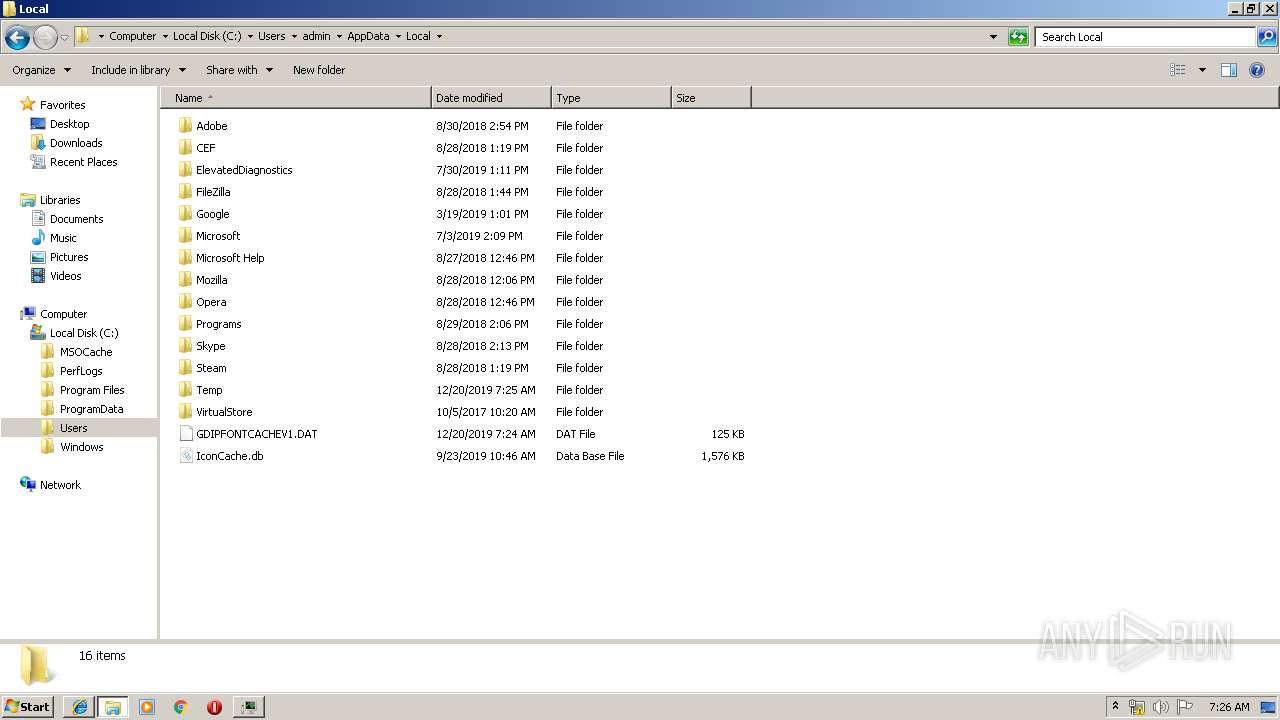1280x720 pixels.
Task: Select Local Disk (C:) in the tree
Action: 84,333
